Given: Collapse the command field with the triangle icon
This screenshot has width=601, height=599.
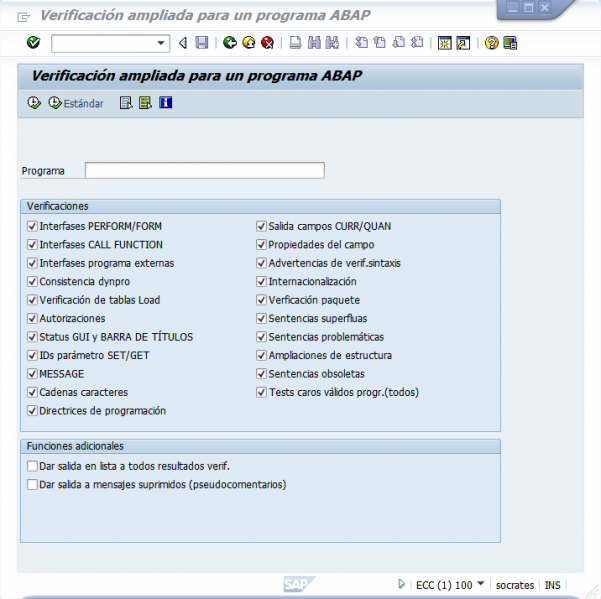Looking at the screenshot, I should [183, 43].
